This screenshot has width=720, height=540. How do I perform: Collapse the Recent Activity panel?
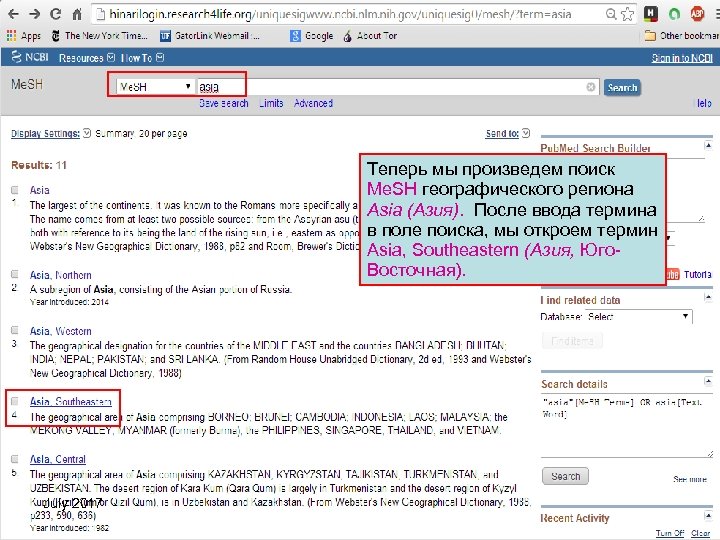[708, 516]
